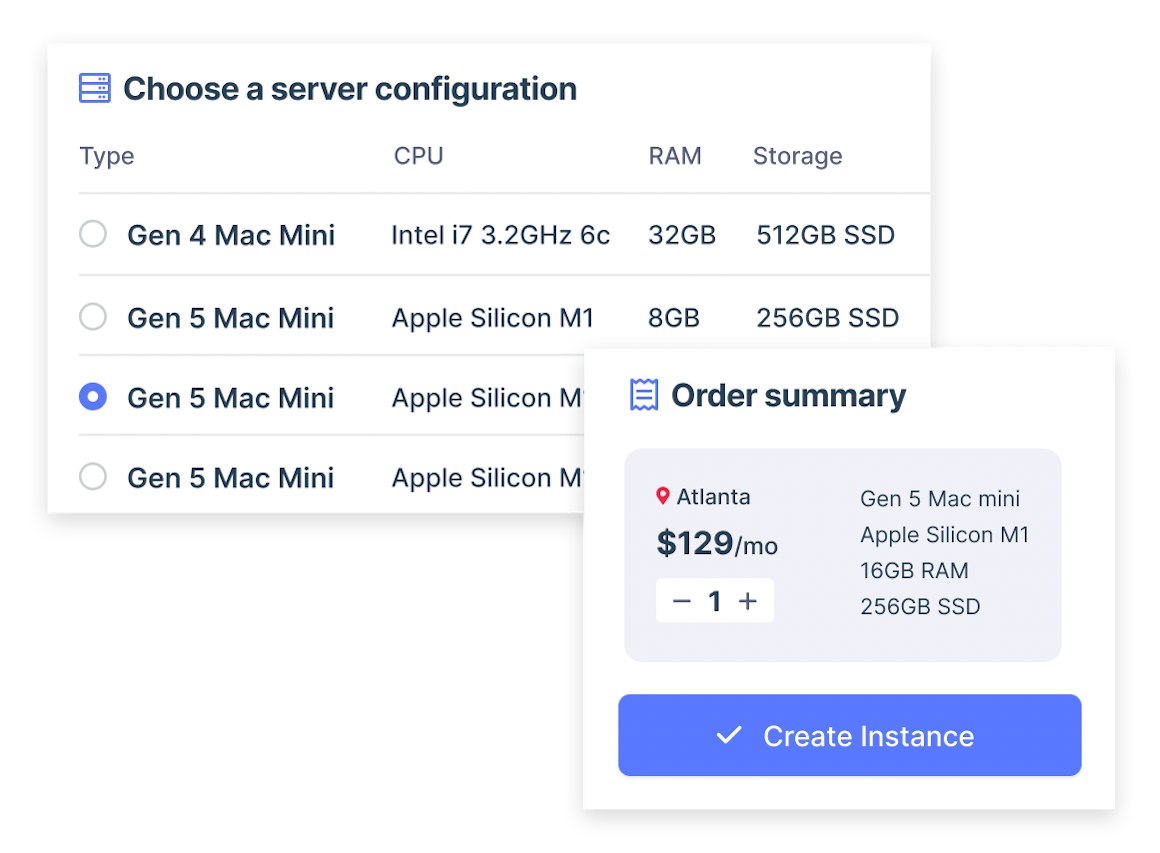Click the Atlanta location text
The image size is (1160, 853).
click(x=714, y=496)
